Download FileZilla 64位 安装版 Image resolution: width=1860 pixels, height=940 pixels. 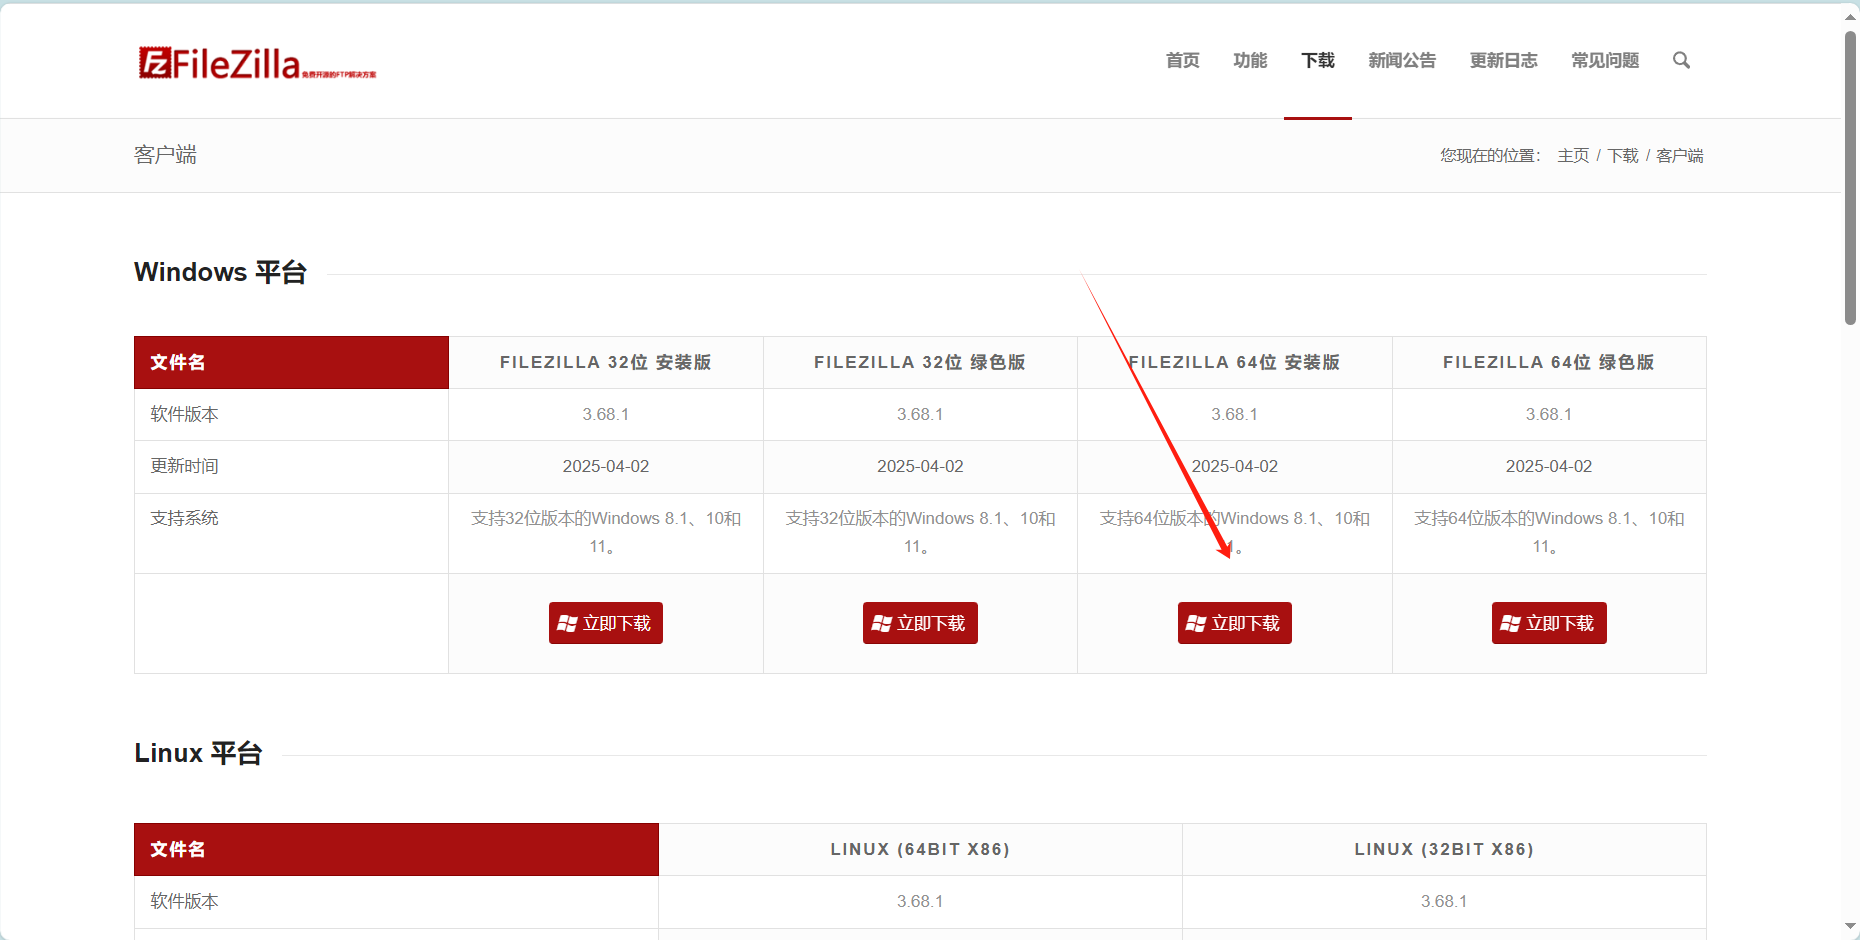click(x=1235, y=623)
